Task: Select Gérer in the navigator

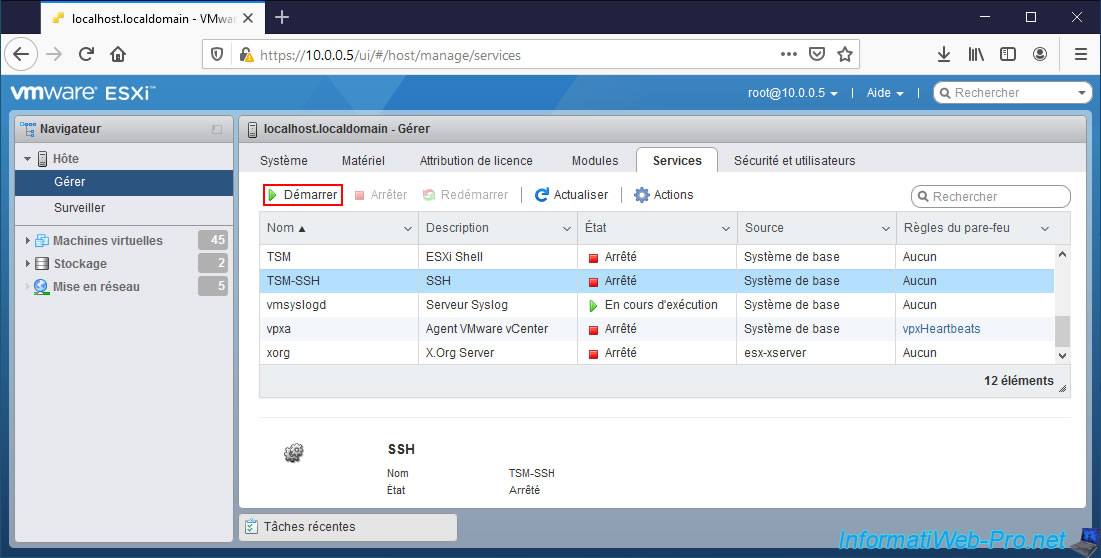Action: coord(124,182)
